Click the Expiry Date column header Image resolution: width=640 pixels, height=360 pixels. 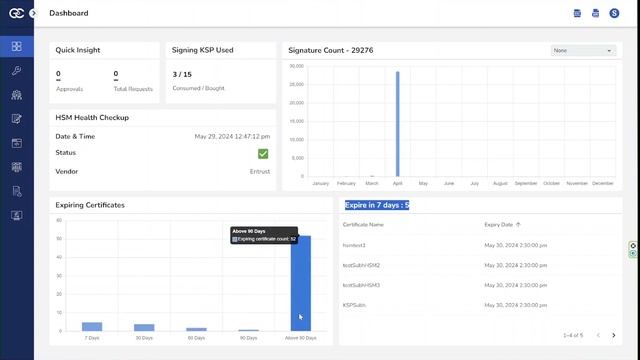pos(498,224)
